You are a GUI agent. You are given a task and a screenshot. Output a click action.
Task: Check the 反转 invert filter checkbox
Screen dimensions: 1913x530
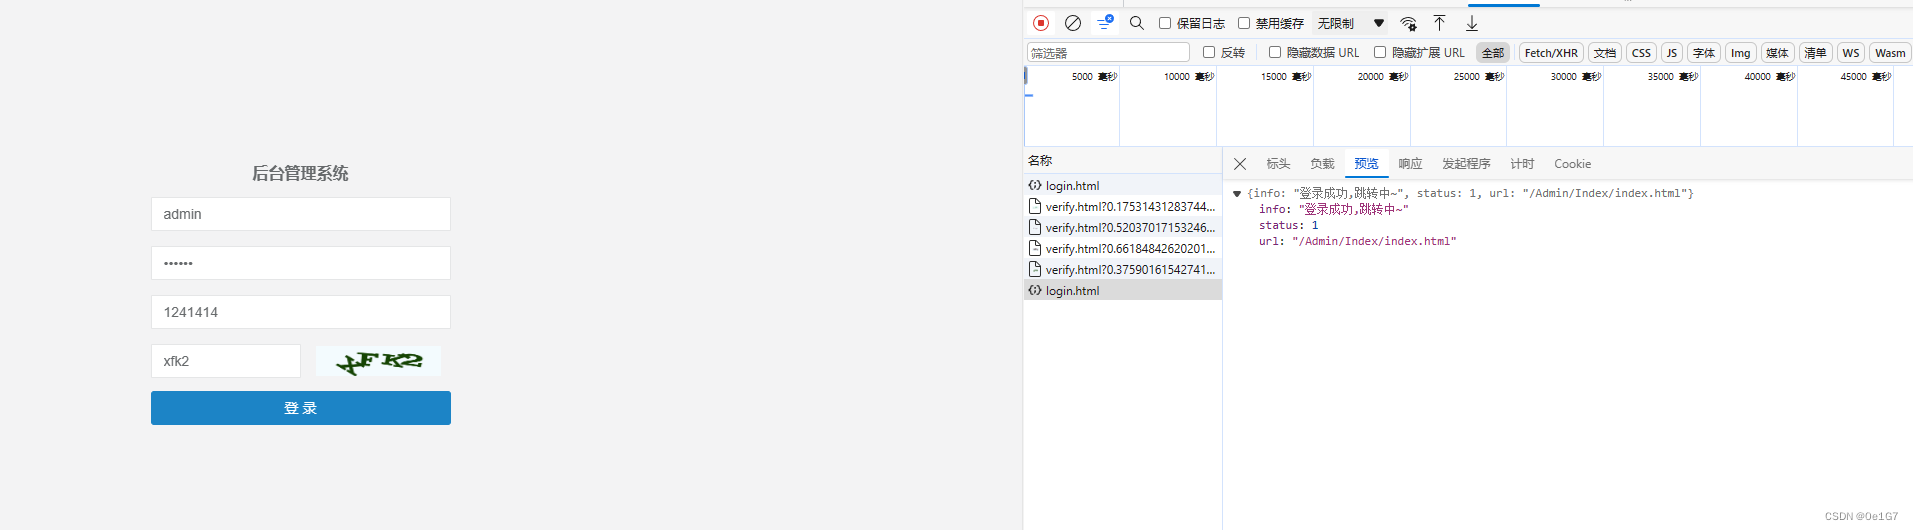tap(1209, 52)
